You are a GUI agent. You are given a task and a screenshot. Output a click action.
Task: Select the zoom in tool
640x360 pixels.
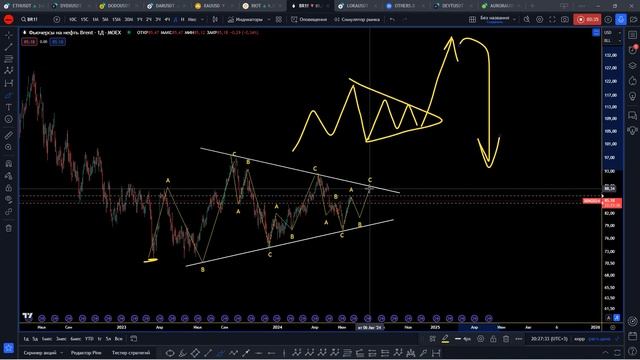click(x=9, y=147)
